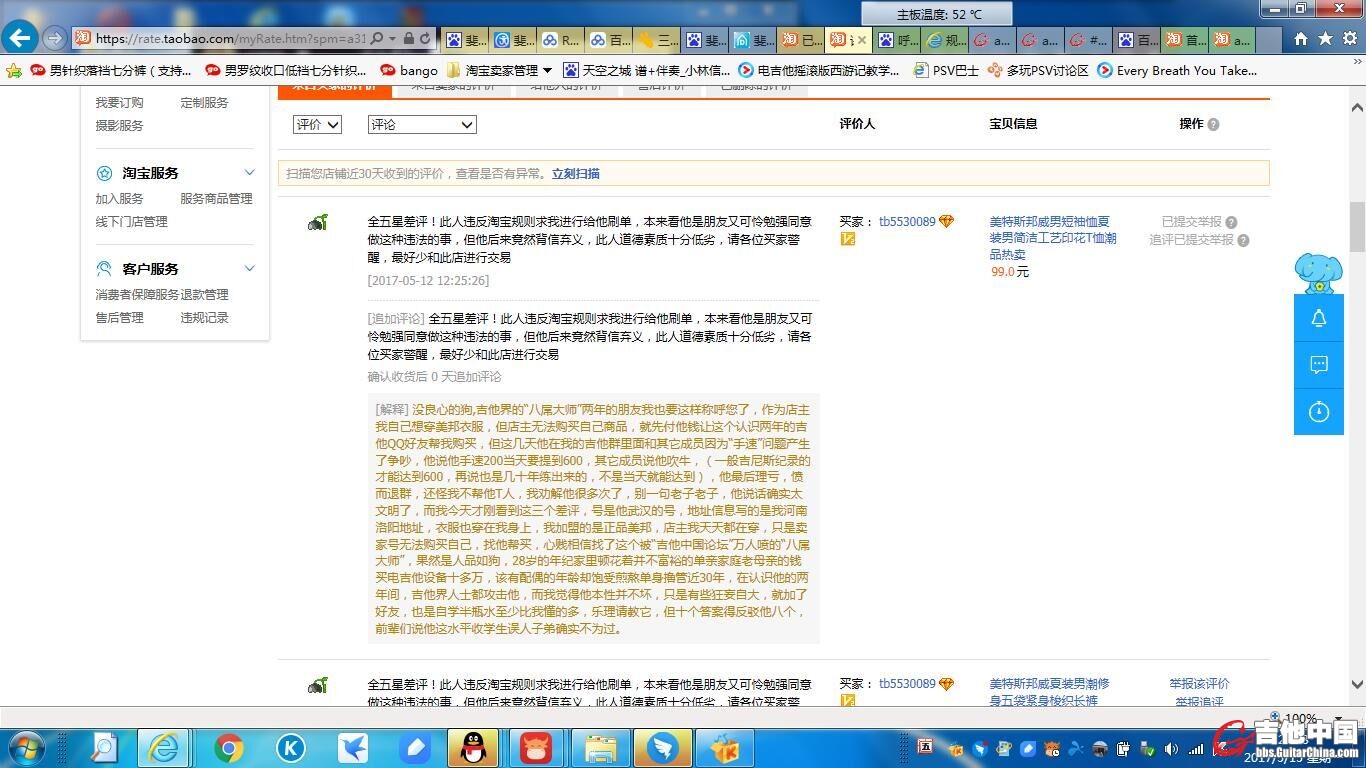Screen dimensions: 1366x768
Task: Click the browser Back arrow button
Action: (20, 38)
